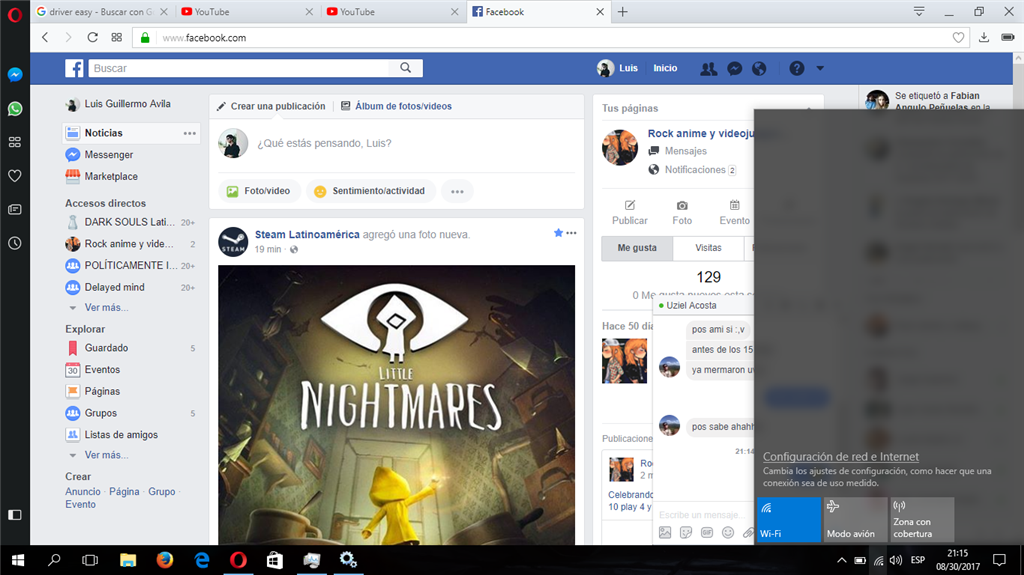
Task: Open Noticias options ellipsis
Action: 189,133
